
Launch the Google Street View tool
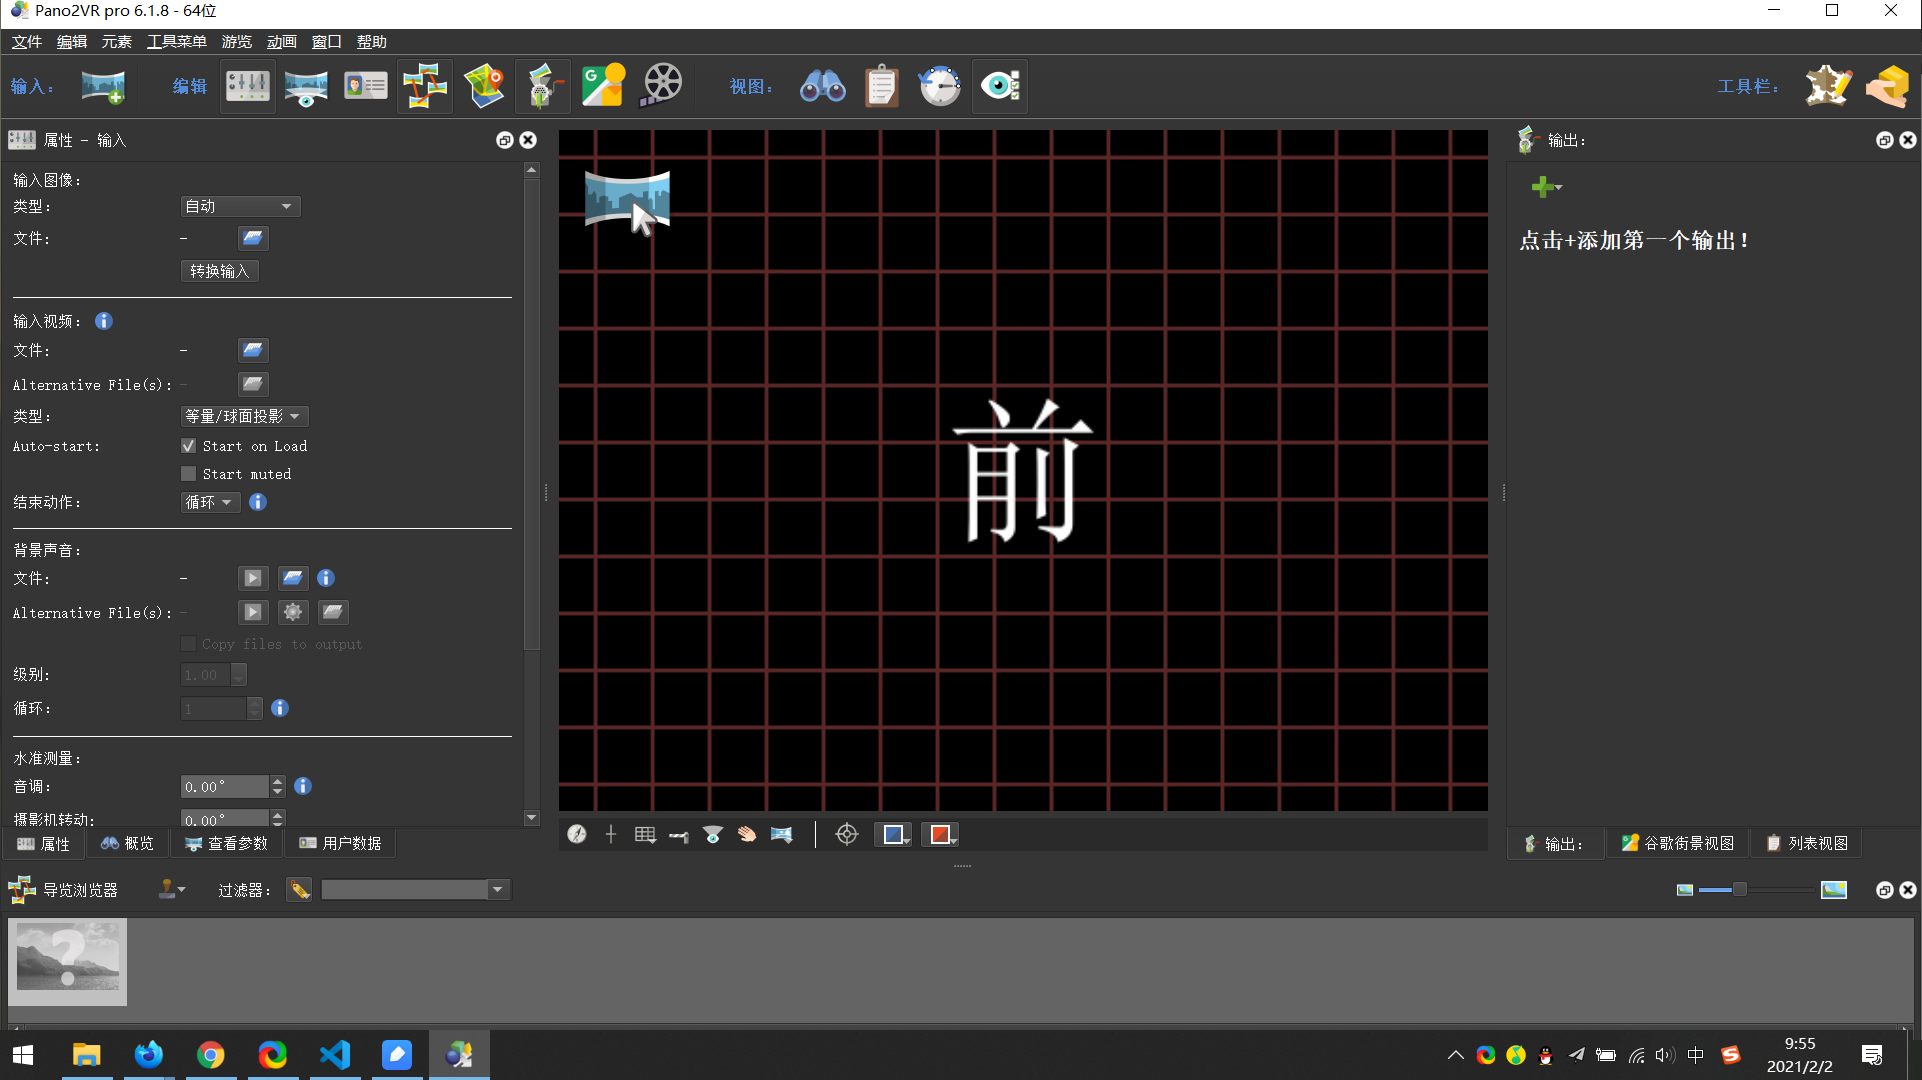pos(603,86)
